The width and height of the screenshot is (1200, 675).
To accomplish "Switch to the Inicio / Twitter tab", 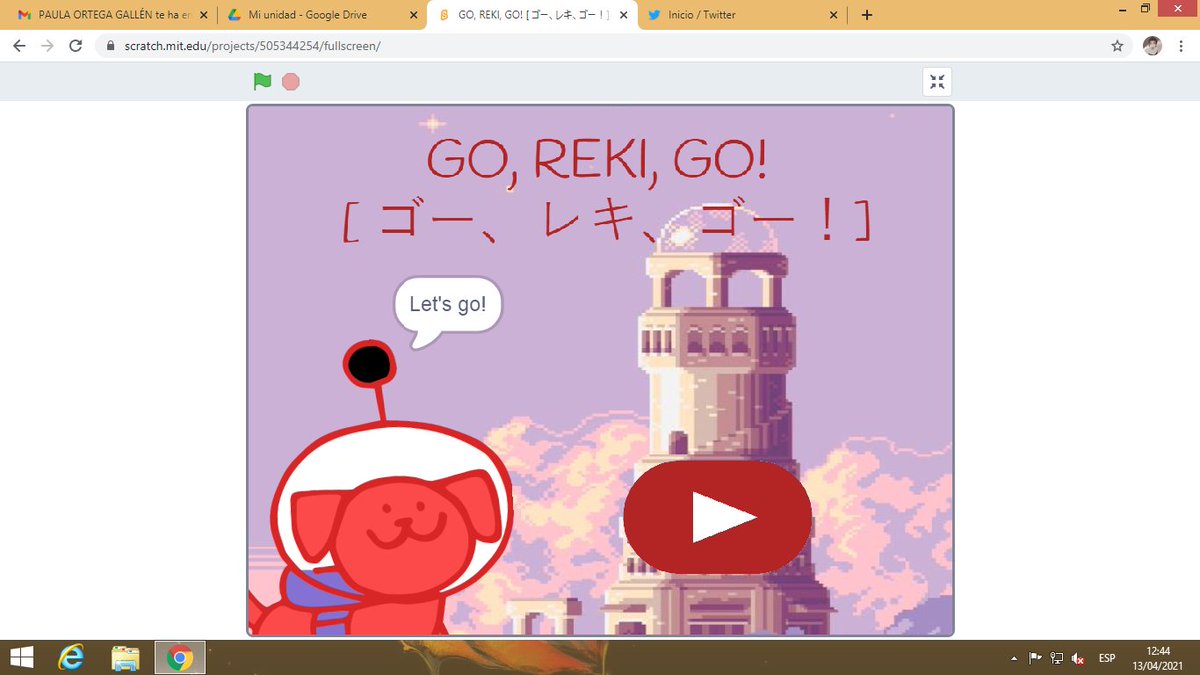I will pyautogui.click(x=740, y=15).
